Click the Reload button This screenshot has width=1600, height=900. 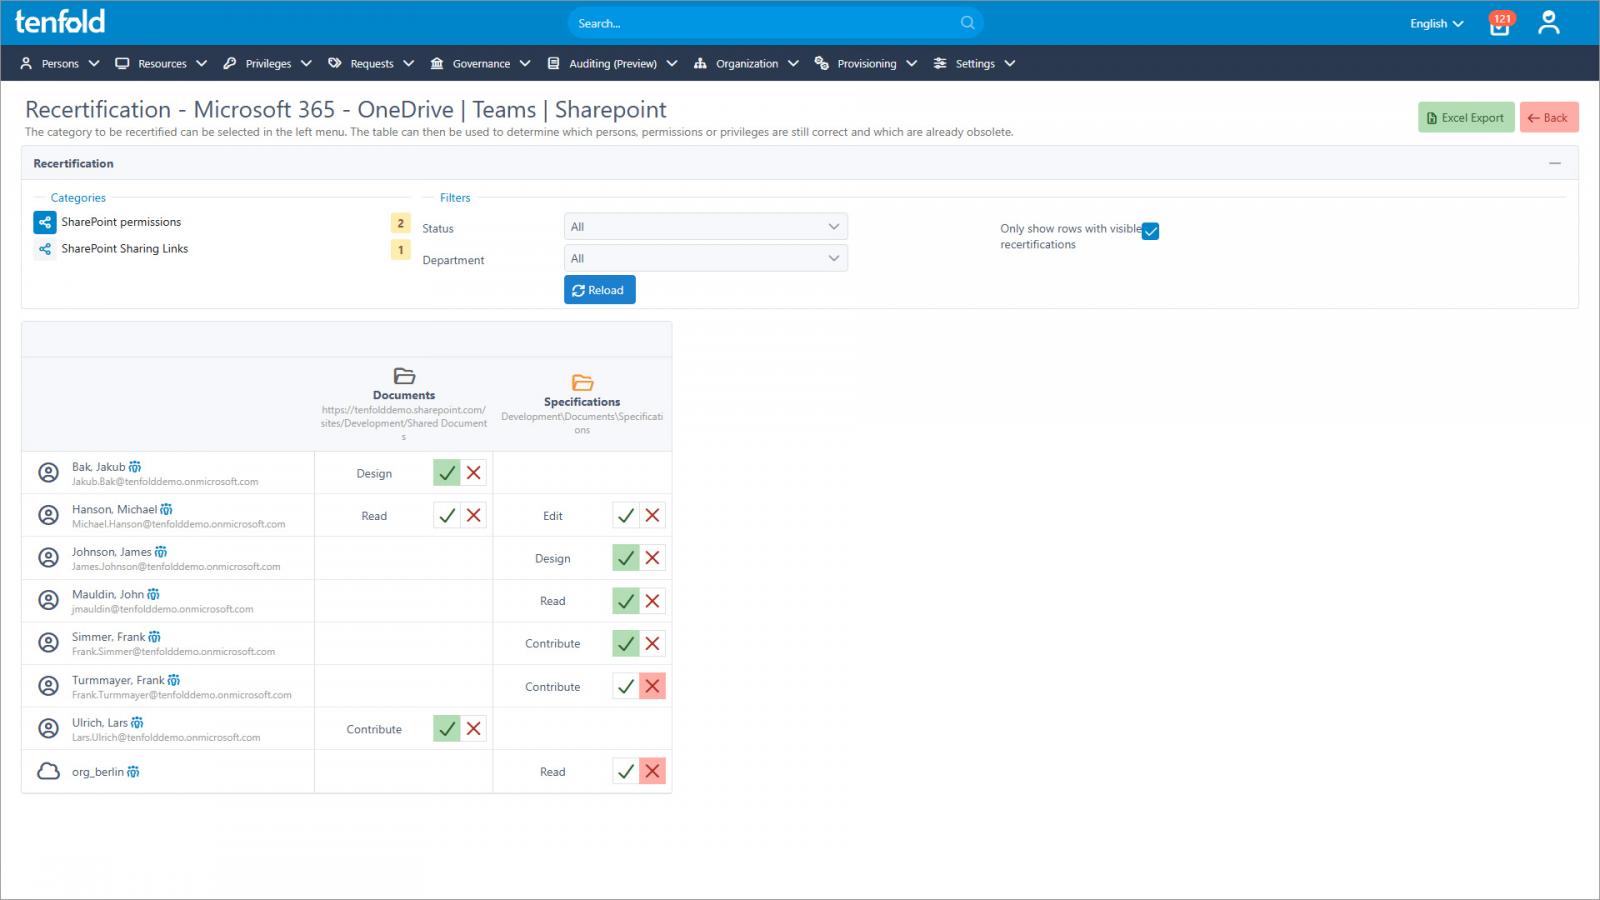[599, 290]
